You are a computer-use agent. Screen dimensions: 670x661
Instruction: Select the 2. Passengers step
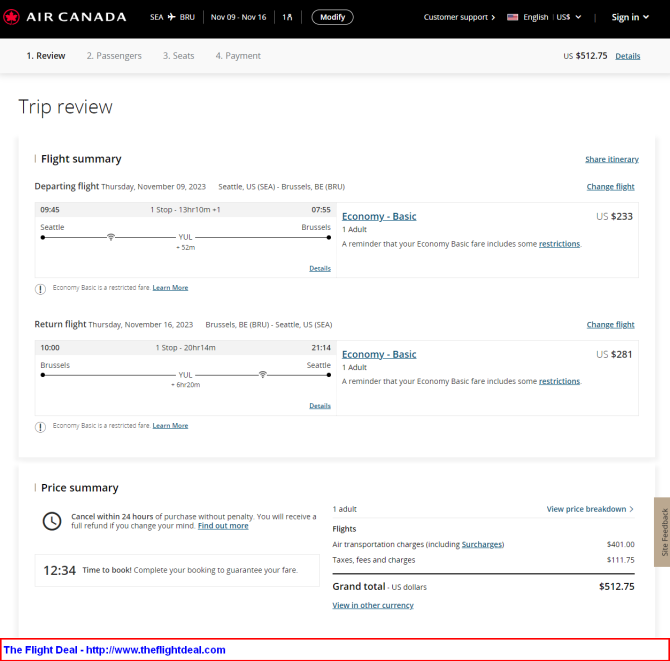coord(114,56)
